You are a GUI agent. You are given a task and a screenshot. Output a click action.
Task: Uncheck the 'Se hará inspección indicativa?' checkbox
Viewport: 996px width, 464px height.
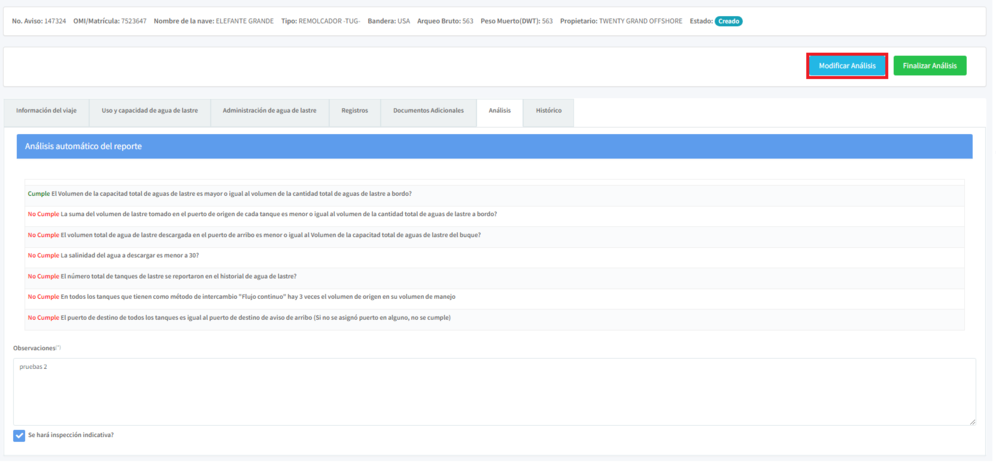click(x=19, y=436)
